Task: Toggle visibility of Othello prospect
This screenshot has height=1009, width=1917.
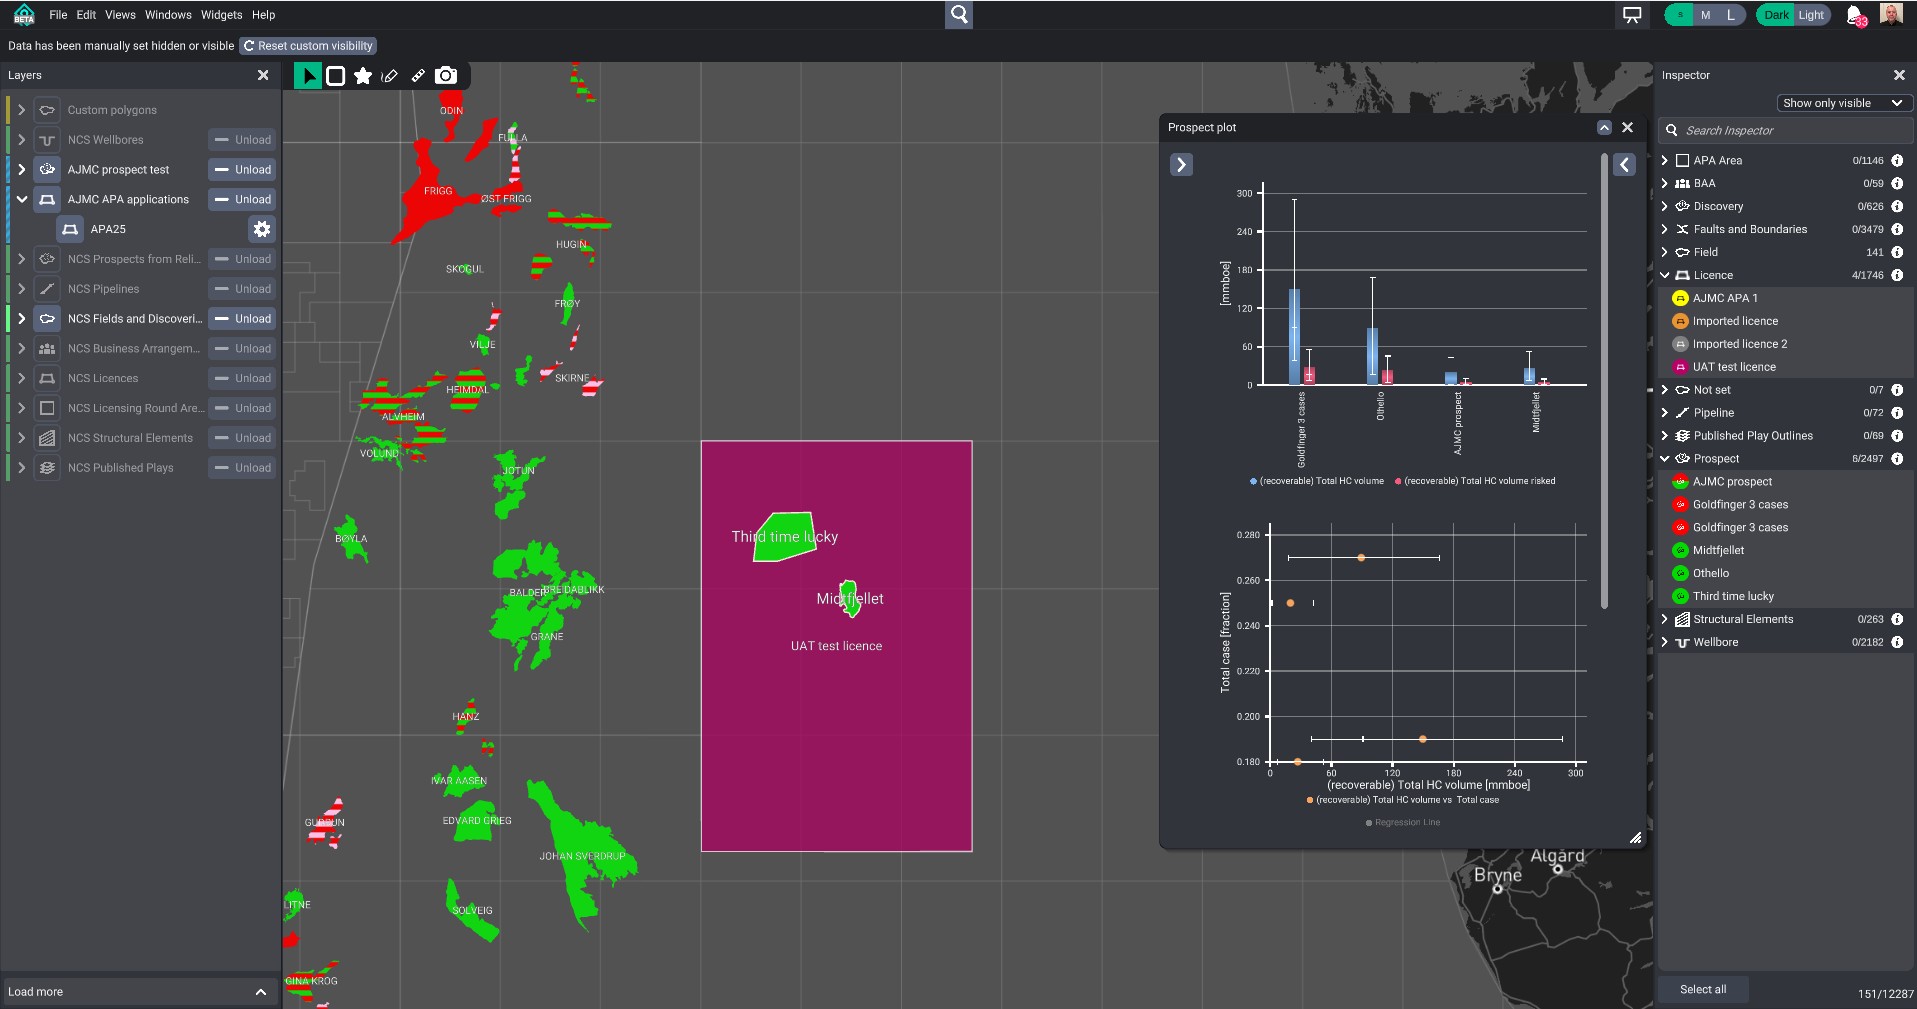Action: point(1681,574)
